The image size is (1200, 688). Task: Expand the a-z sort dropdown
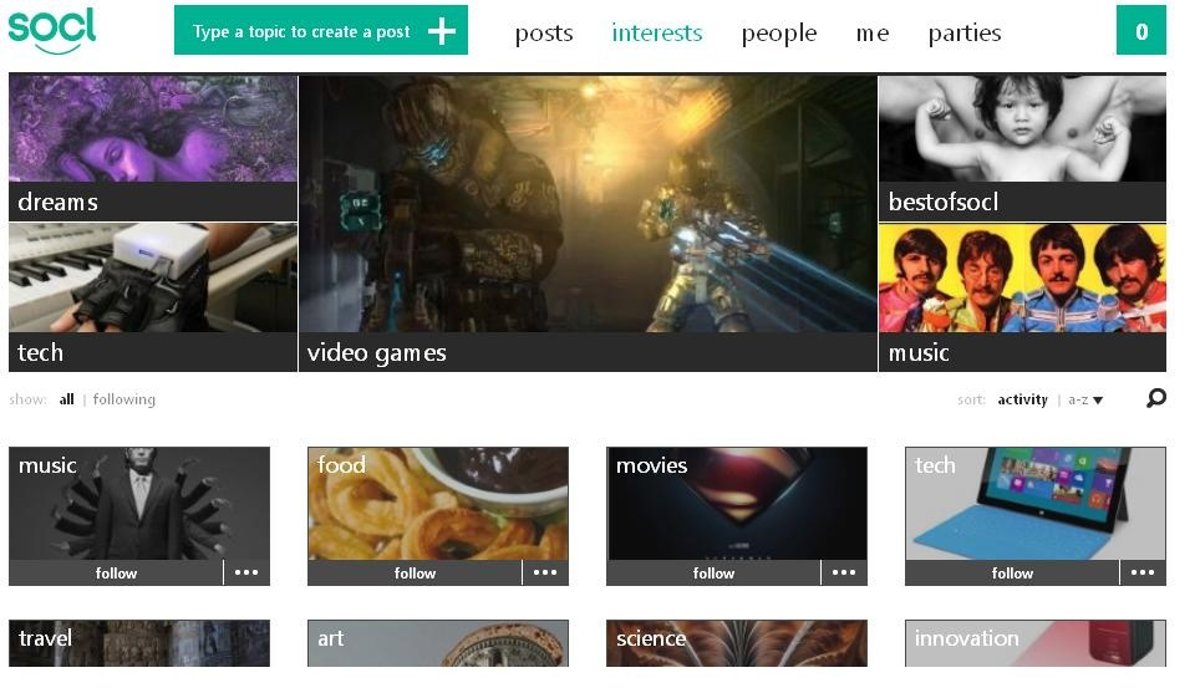point(1085,400)
